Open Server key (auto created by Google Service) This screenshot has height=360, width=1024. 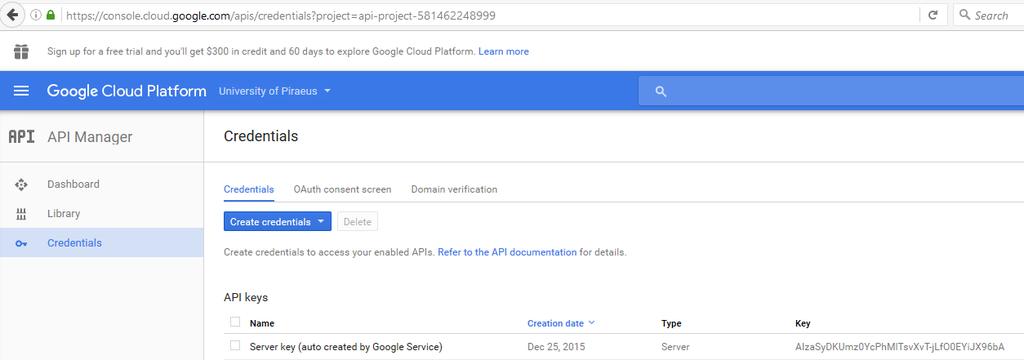(346, 347)
